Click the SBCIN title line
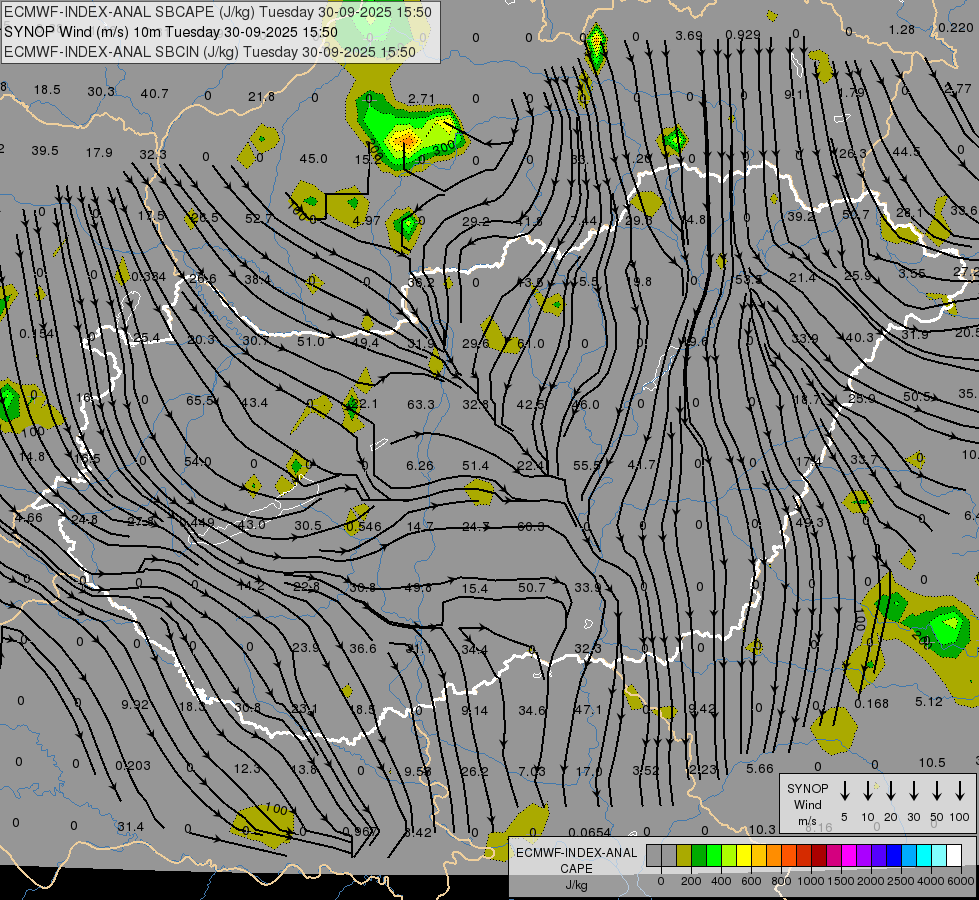The image size is (979, 900). [209, 52]
